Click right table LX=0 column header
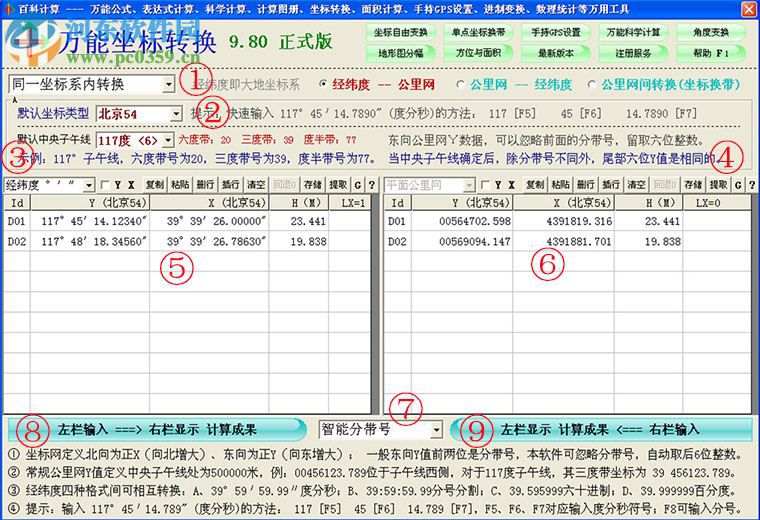The height and width of the screenshot is (520, 760). (x=717, y=203)
